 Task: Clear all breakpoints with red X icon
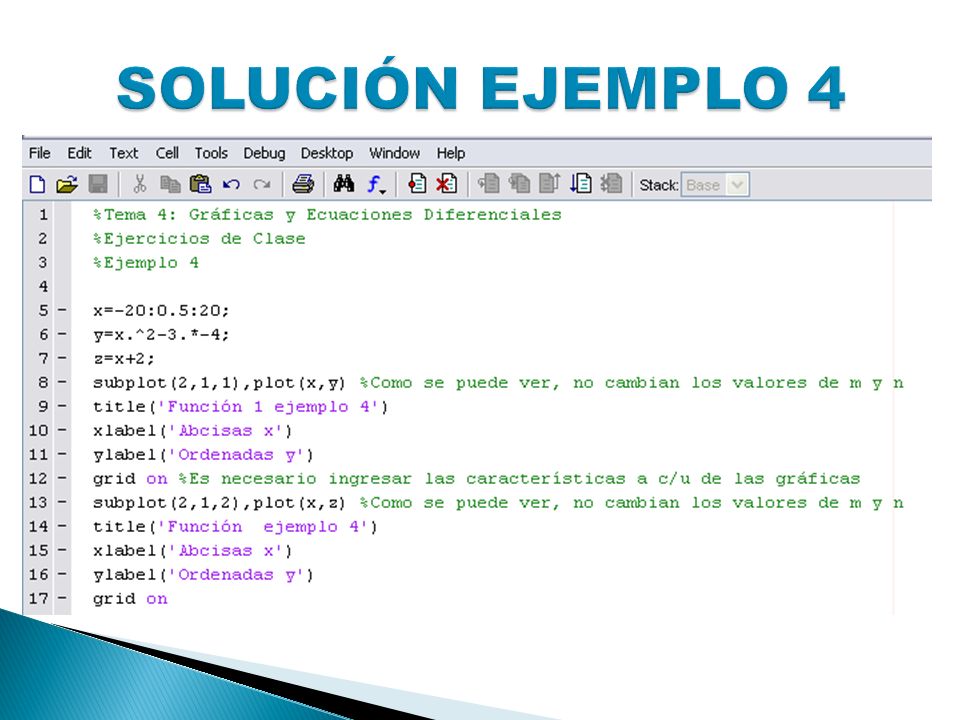pos(447,184)
